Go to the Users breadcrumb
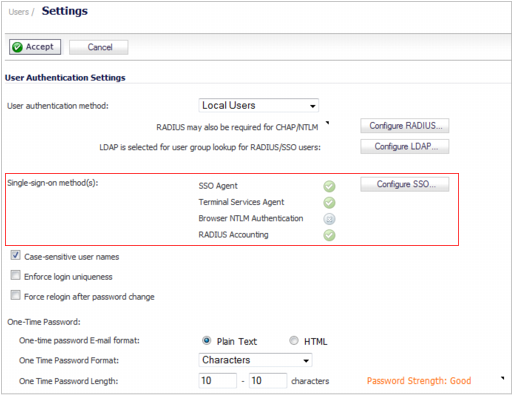Image resolution: width=522 pixels, height=401 pixels. [x=19, y=12]
